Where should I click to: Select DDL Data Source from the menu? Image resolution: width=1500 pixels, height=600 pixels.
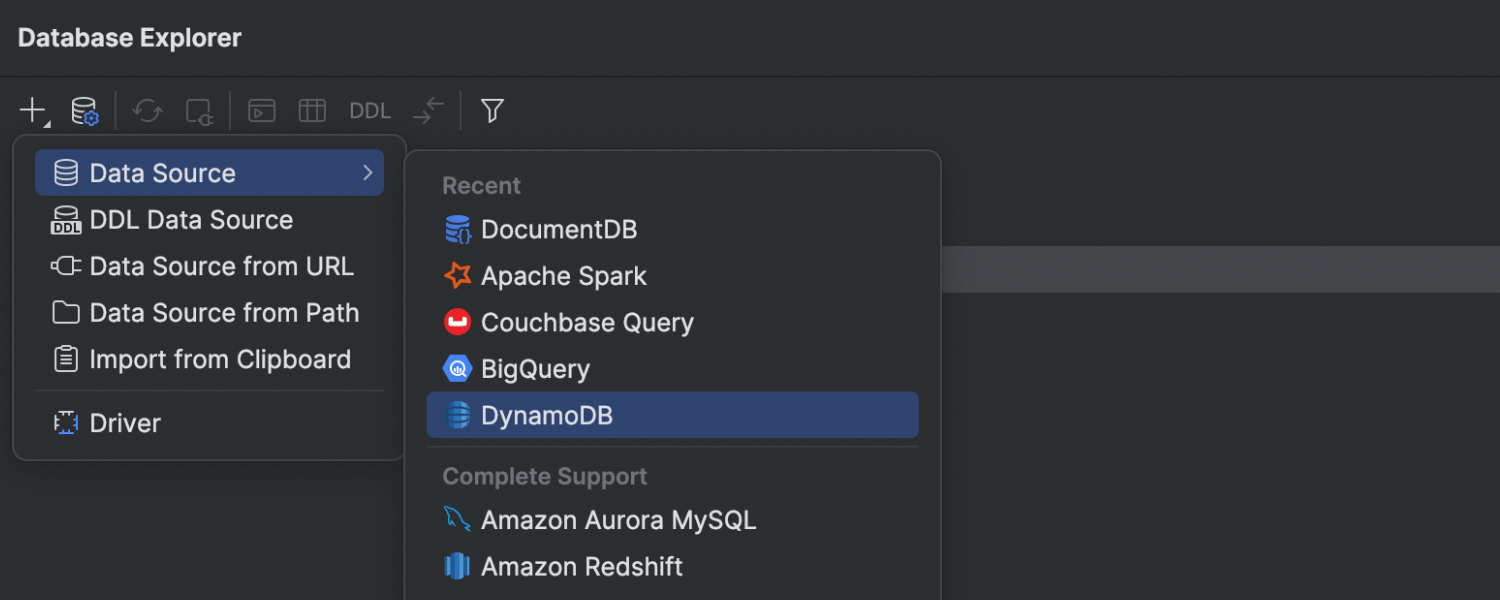point(190,219)
